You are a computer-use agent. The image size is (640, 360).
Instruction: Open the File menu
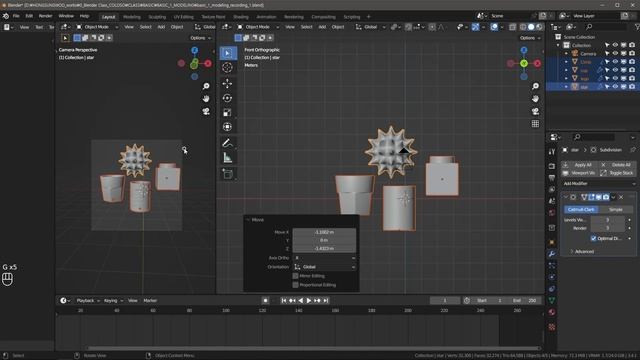(16, 16)
